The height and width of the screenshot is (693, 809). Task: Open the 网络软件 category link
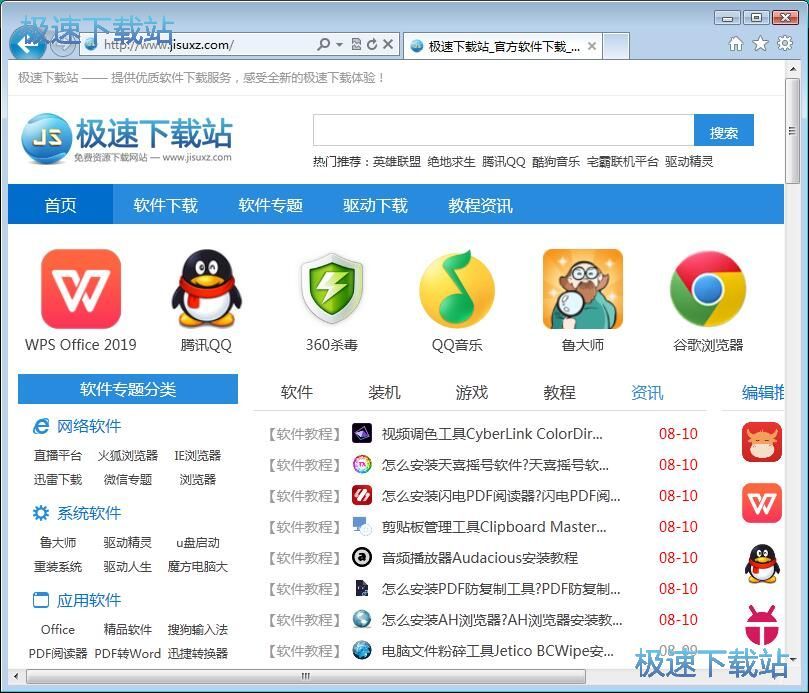[89, 426]
